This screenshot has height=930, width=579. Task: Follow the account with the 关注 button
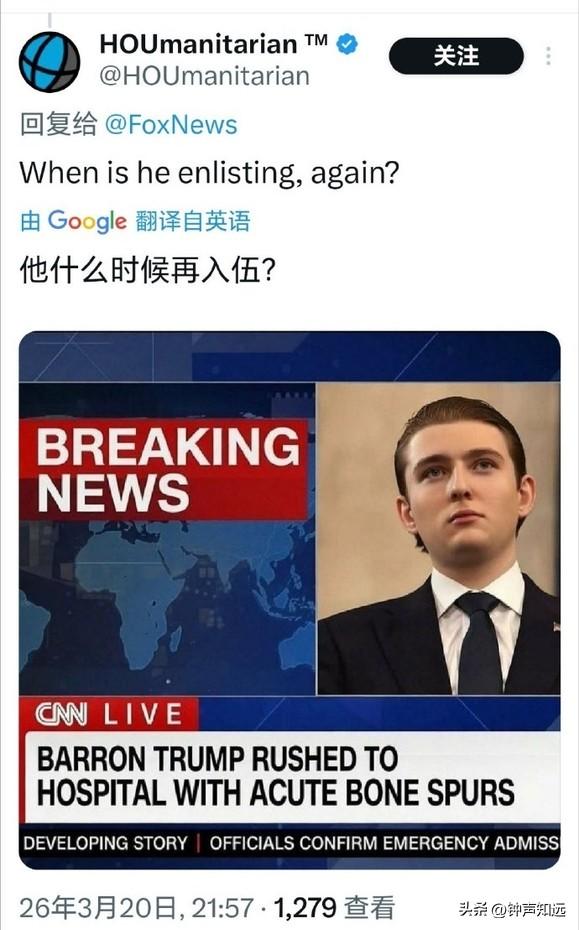coord(456,56)
